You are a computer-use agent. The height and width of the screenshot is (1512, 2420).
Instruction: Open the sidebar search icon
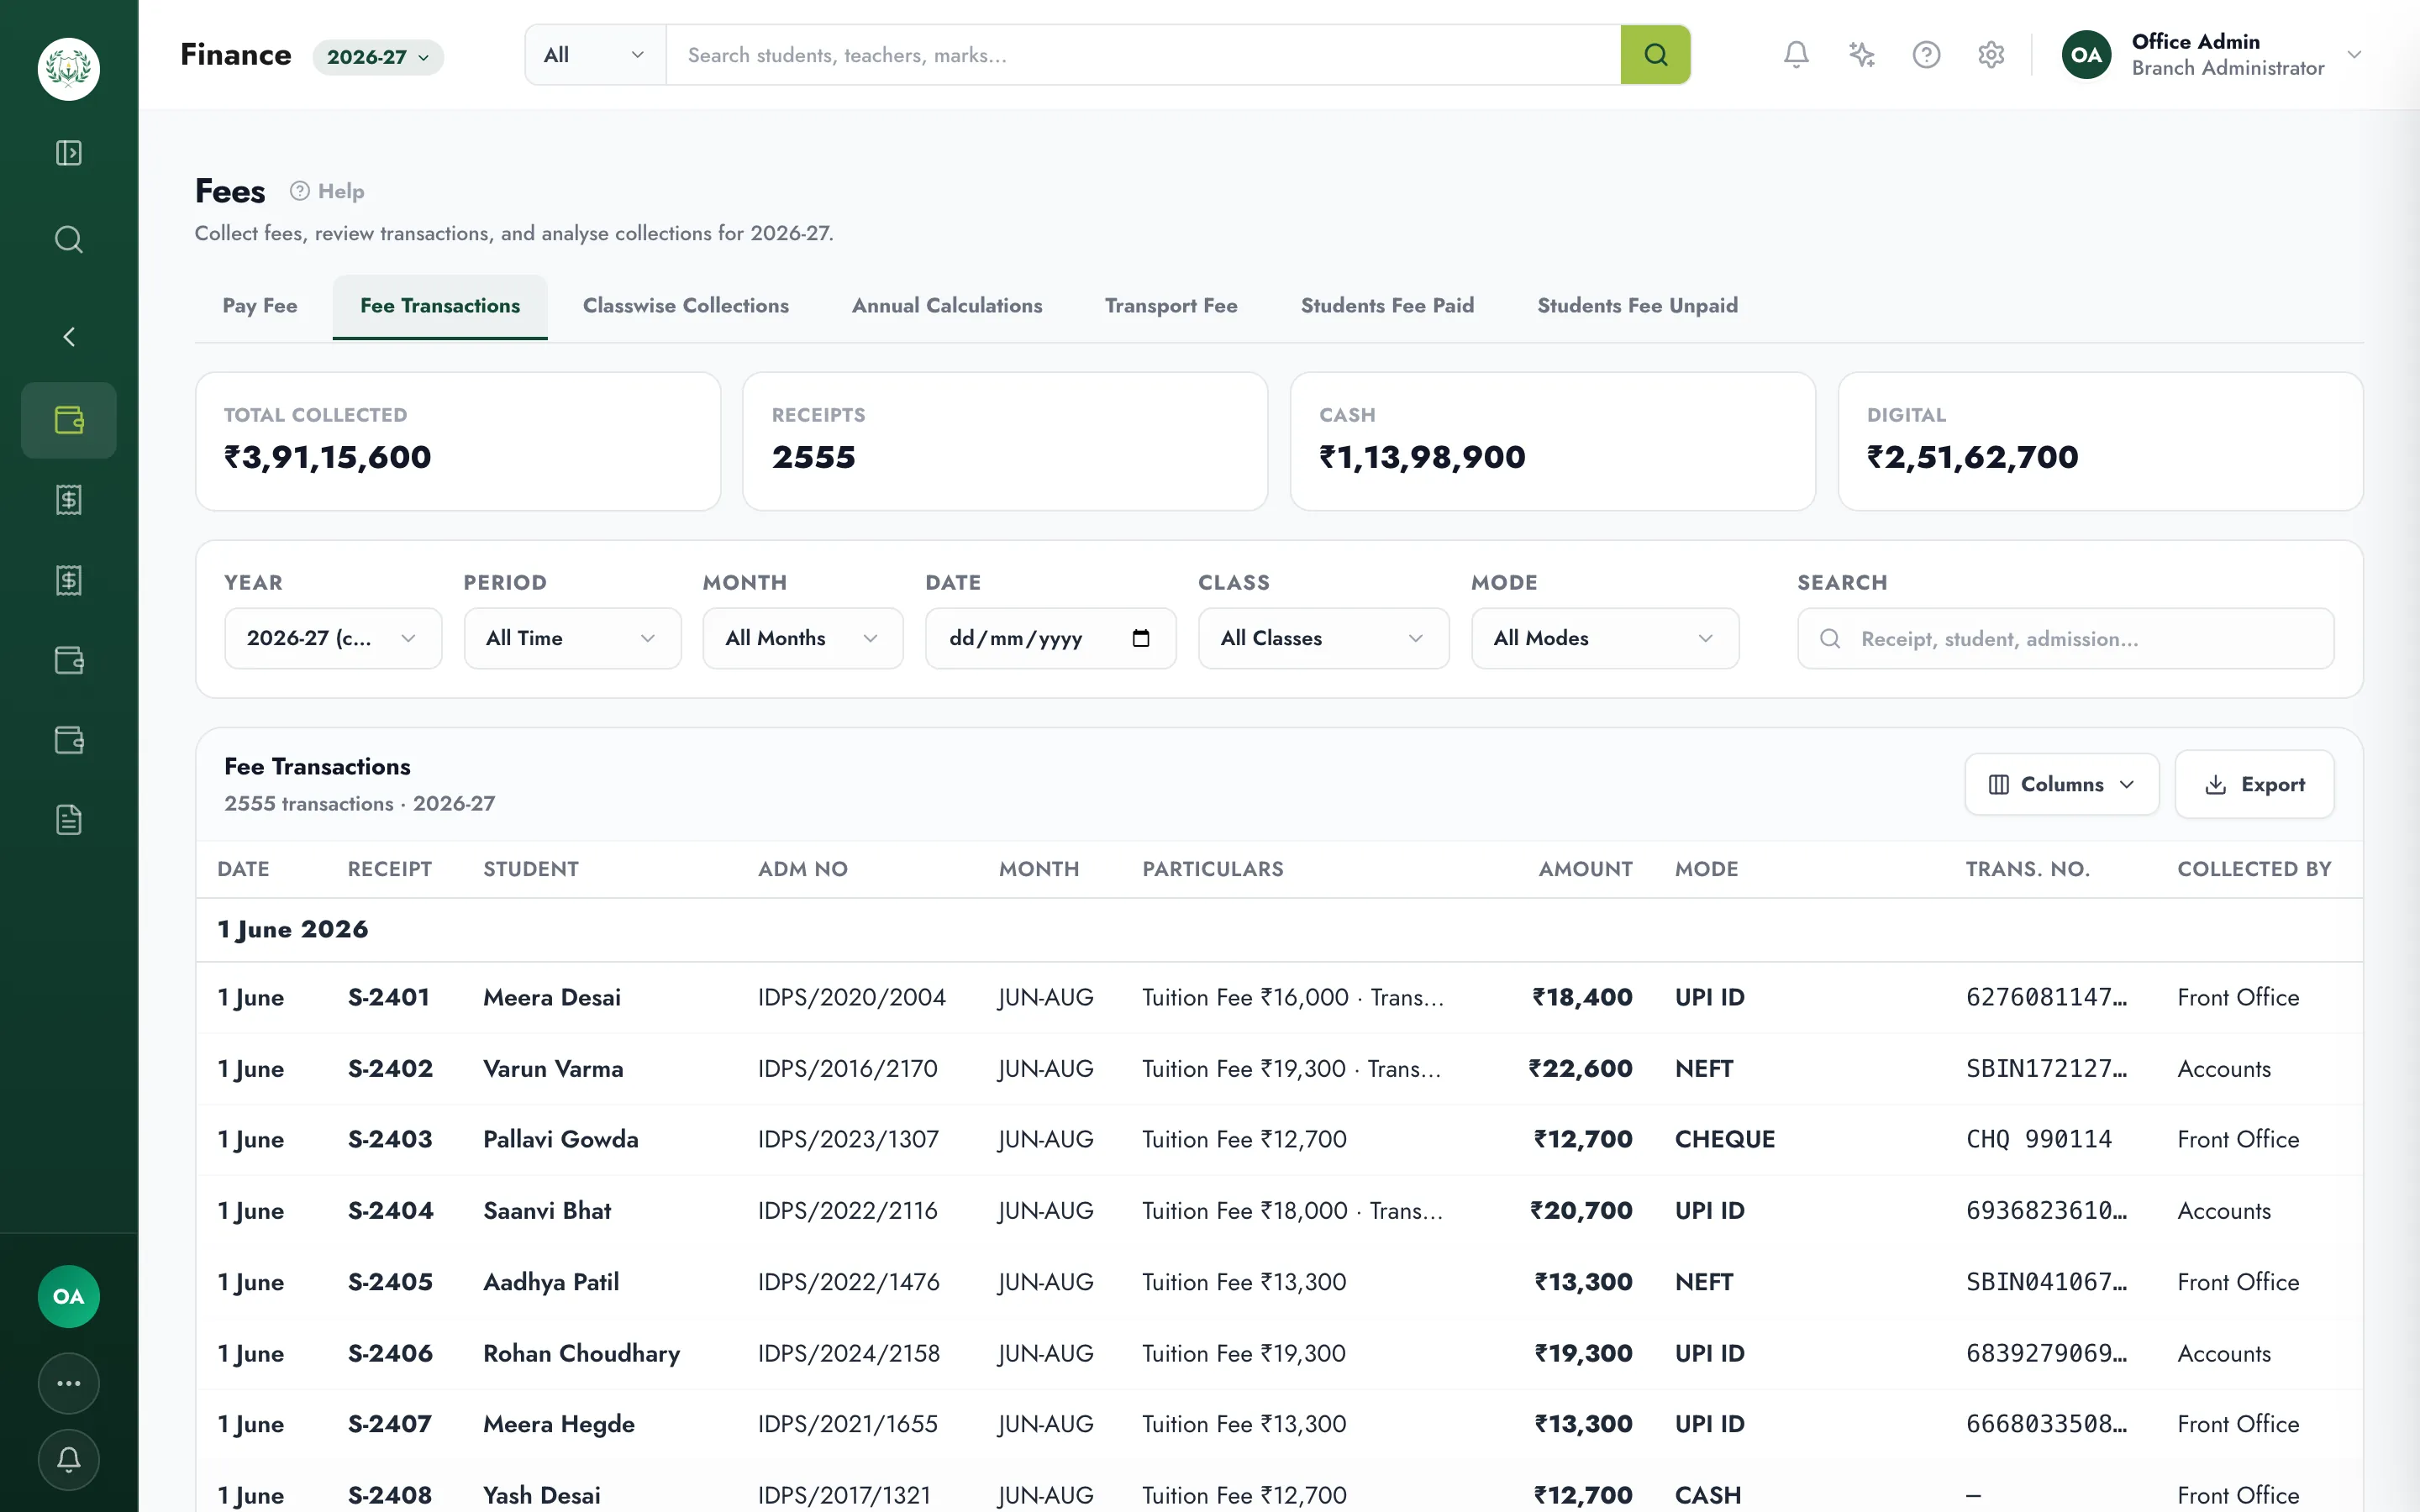tap(68, 240)
